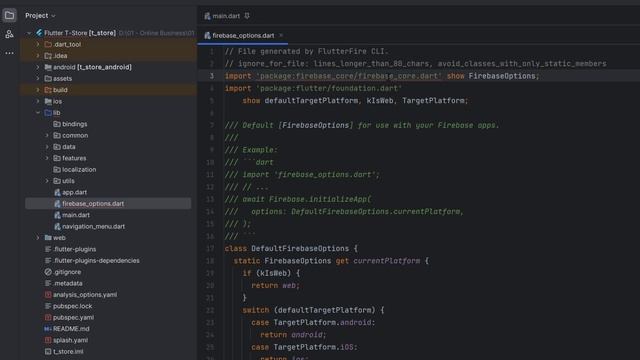640x360 pixels.
Task: Click the README.md markdown file icon
Action: 48,329
